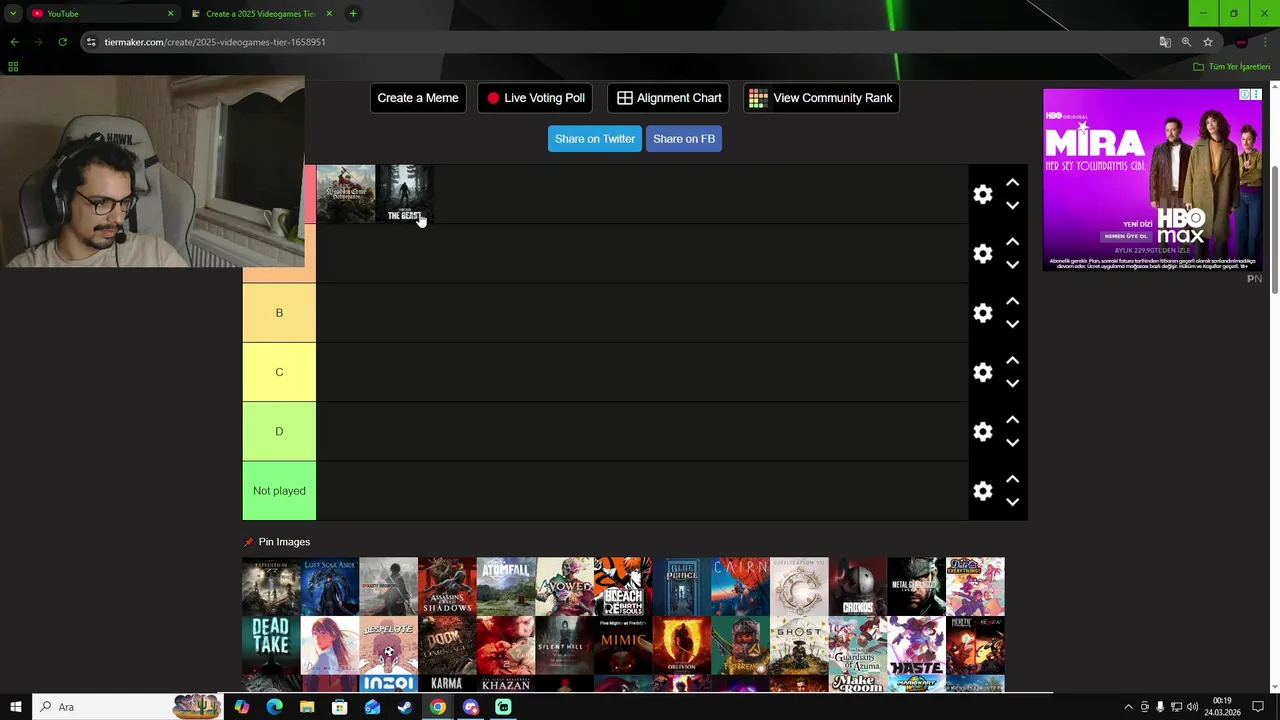This screenshot has height=720, width=1280.
Task: Select The Beast game thumbnail in top tier
Action: [x=405, y=194]
